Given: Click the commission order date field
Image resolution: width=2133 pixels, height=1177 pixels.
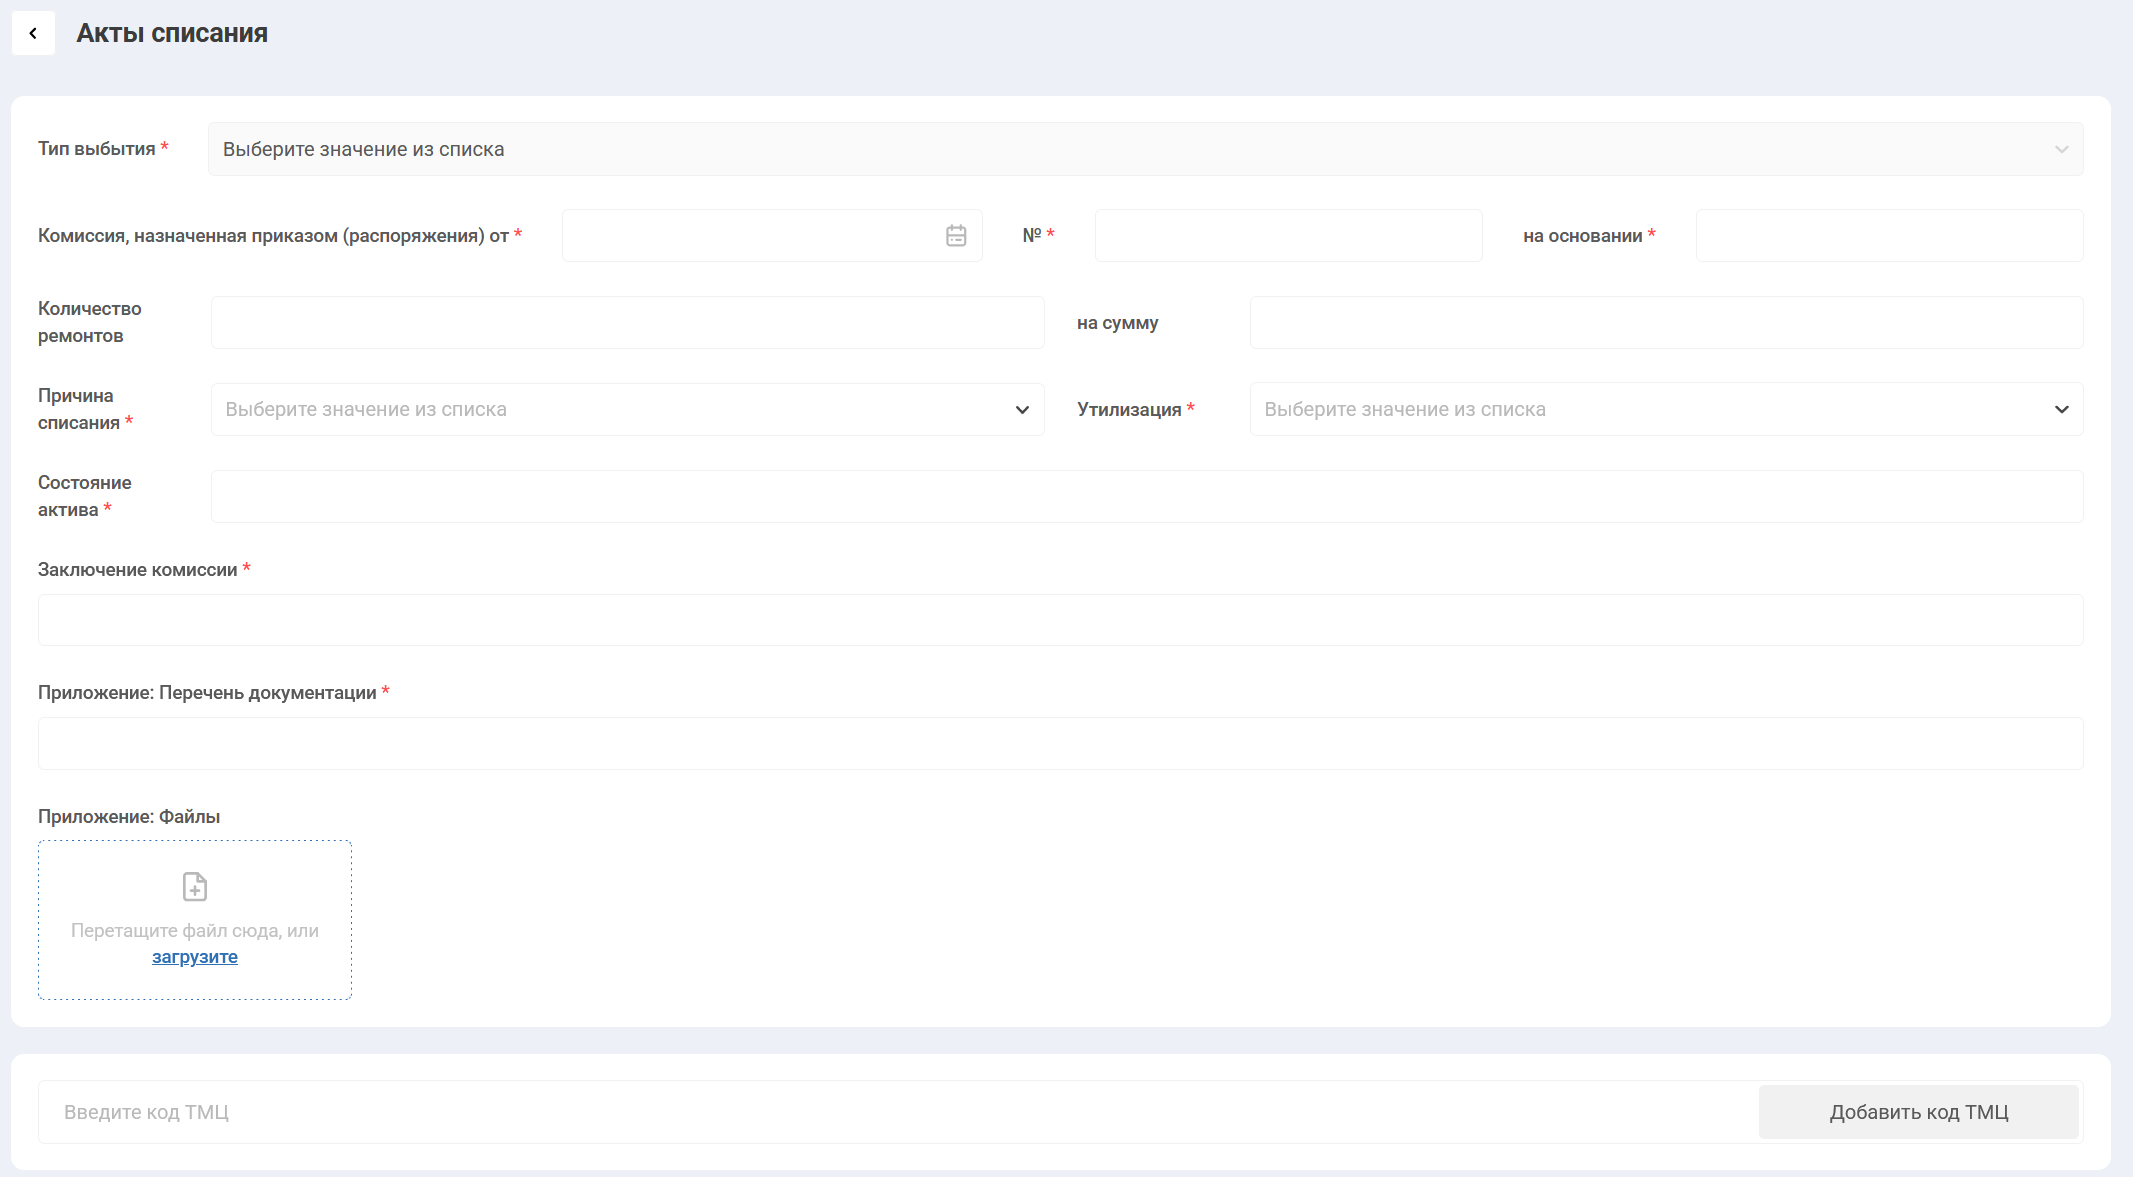Looking at the screenshot, I should click(750, 236).
